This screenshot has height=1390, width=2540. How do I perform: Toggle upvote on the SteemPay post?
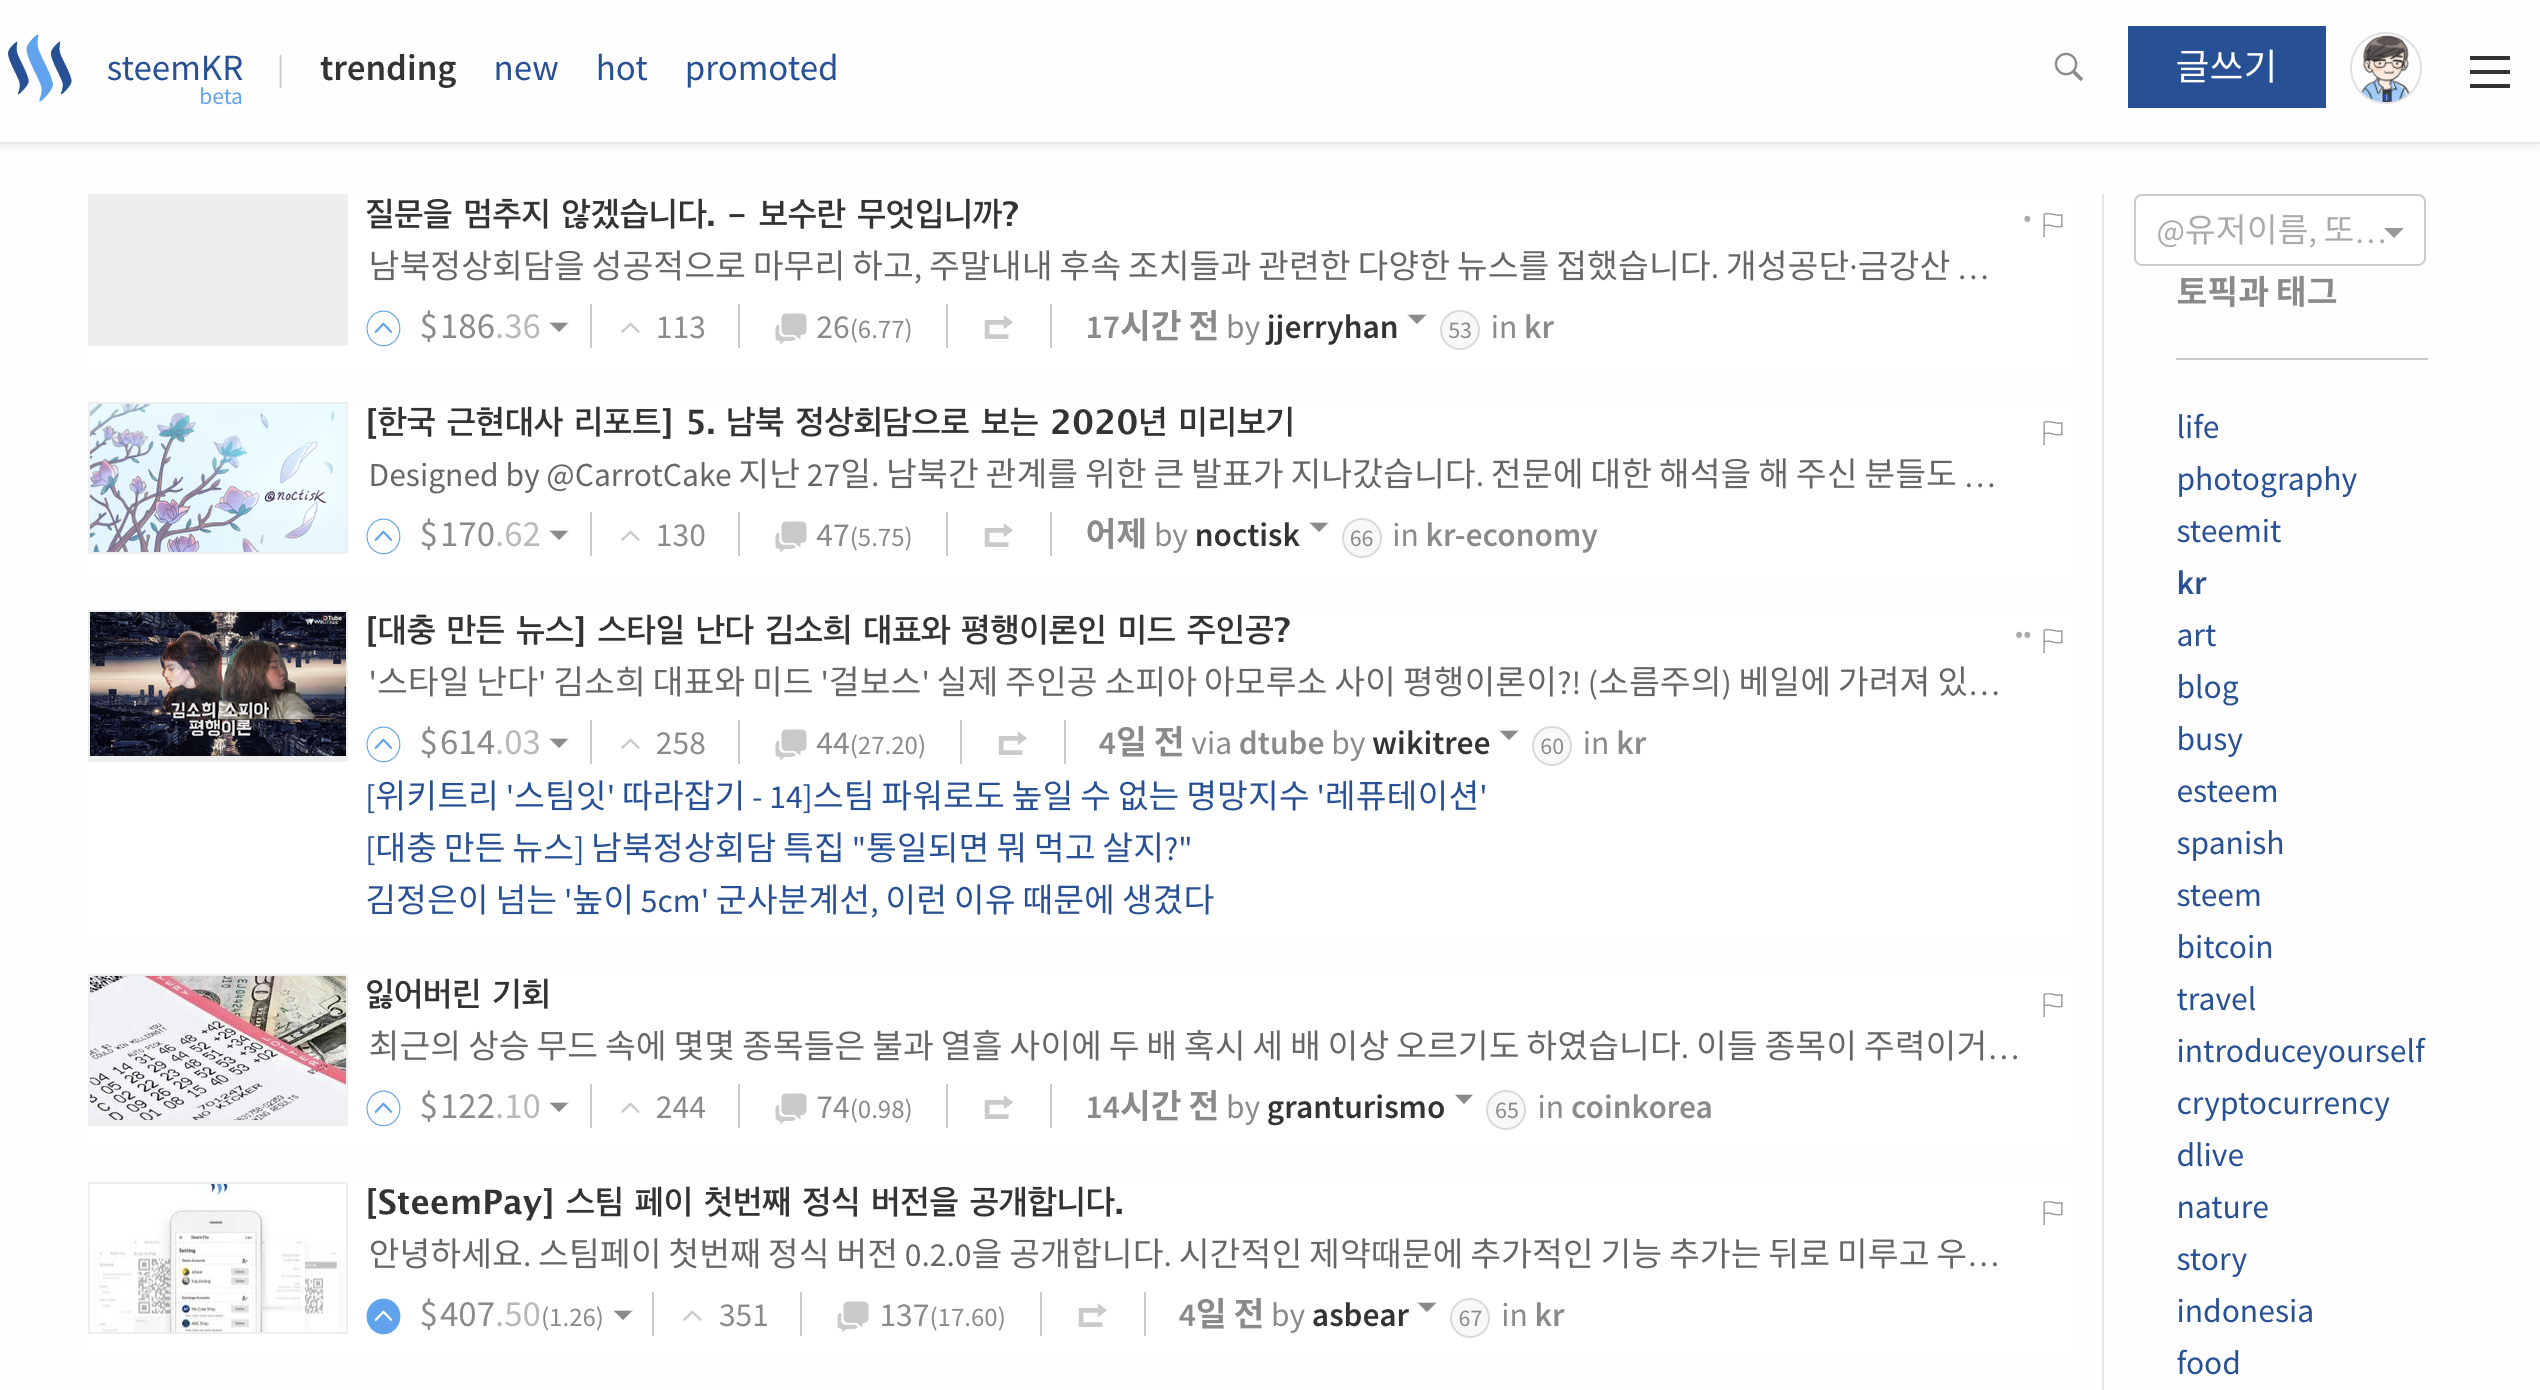383,1315
